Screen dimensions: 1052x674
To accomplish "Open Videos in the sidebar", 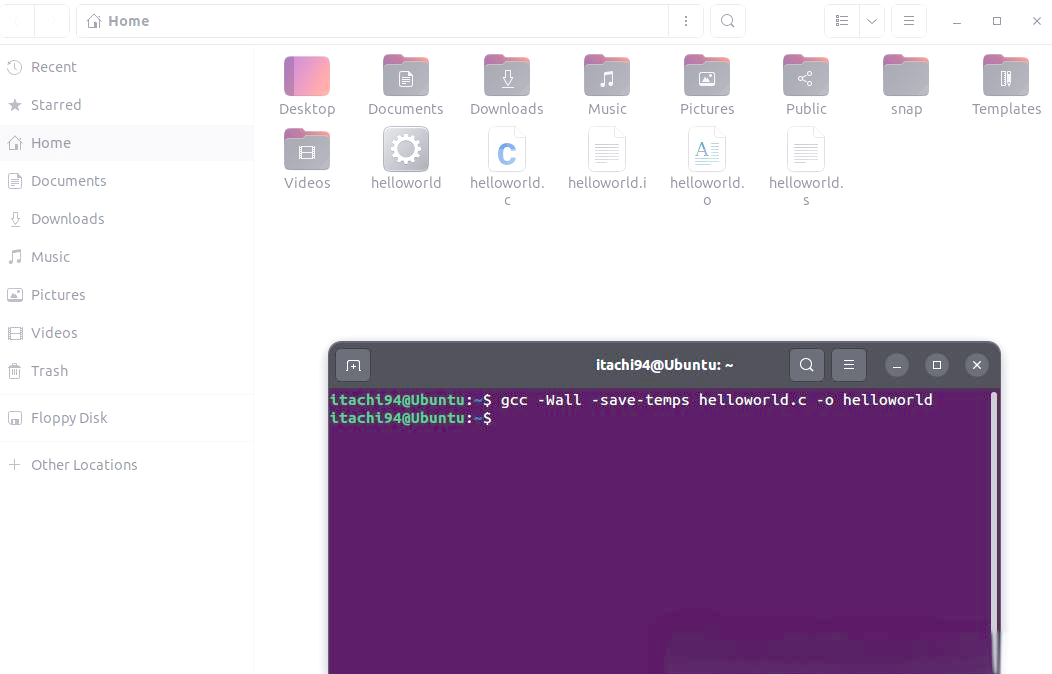I will [127, 333].
